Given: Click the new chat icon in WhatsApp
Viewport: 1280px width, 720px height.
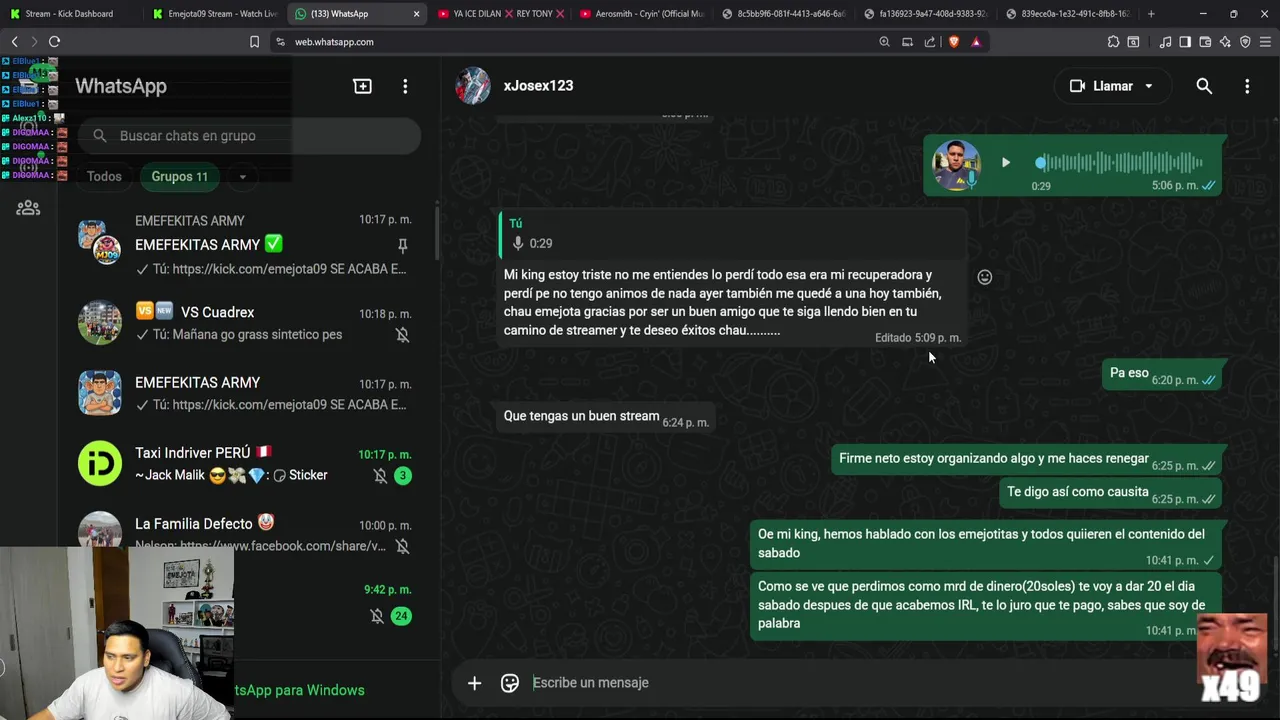Looking at the screenshot, I should click(x=362, y=86).
